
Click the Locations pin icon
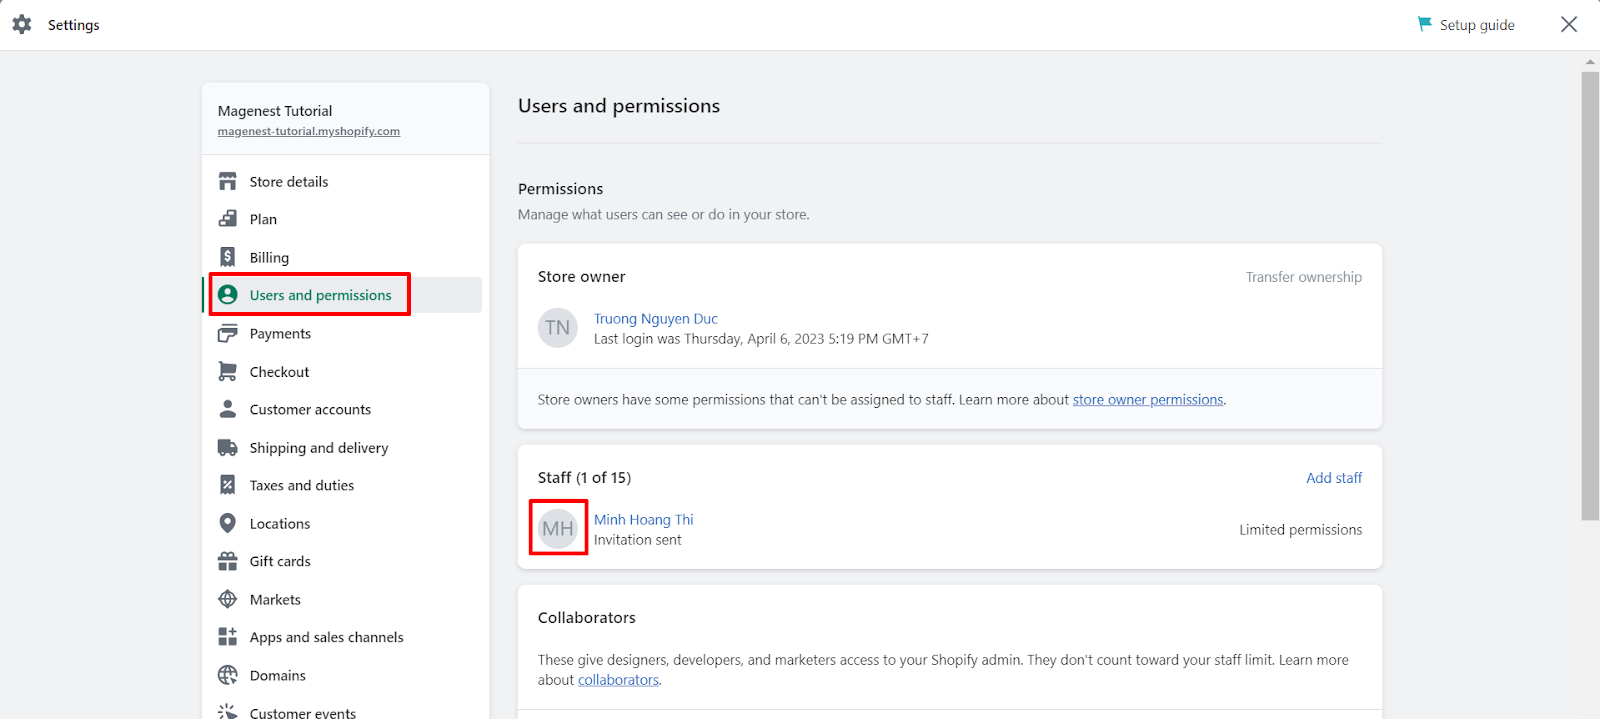coord(228,523)
